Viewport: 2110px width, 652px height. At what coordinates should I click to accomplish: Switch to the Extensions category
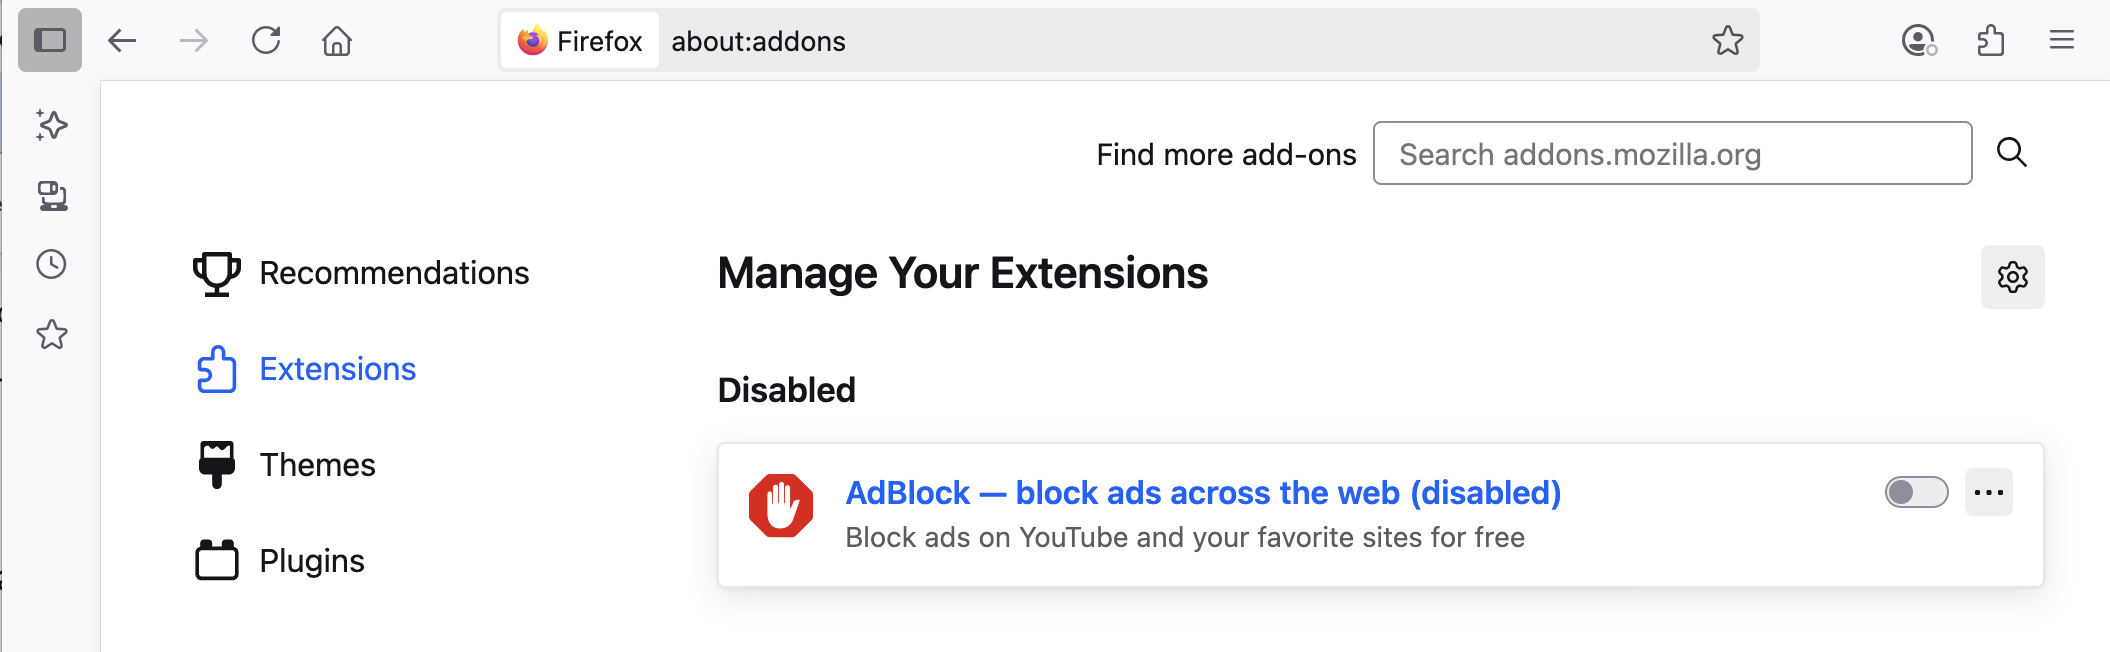pyautogui.click(x=337, y=368)
